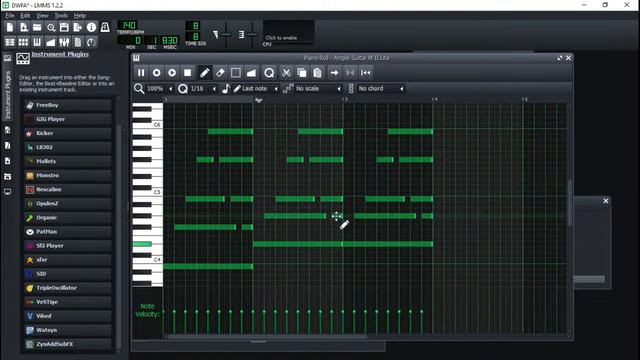Click the Piano Roll vertical scrollbar
Screen dimensions: 640x360
pyautogui.click(x=569, y=202)
